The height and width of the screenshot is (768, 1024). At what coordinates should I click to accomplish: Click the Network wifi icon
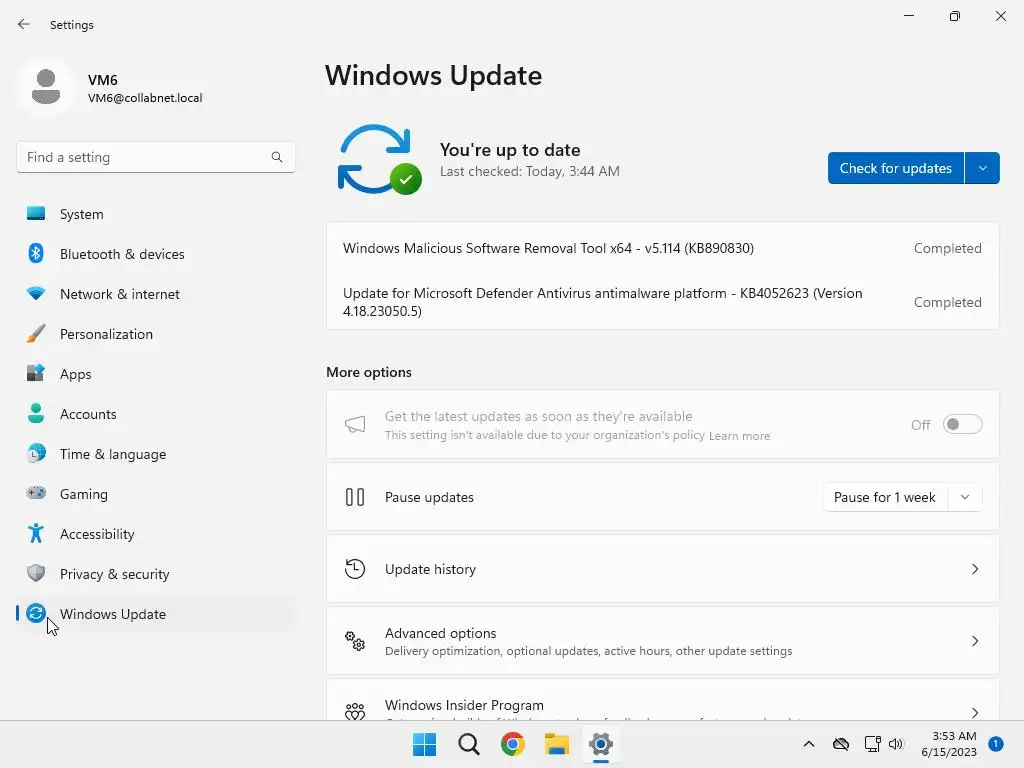(x=36, y=294)
